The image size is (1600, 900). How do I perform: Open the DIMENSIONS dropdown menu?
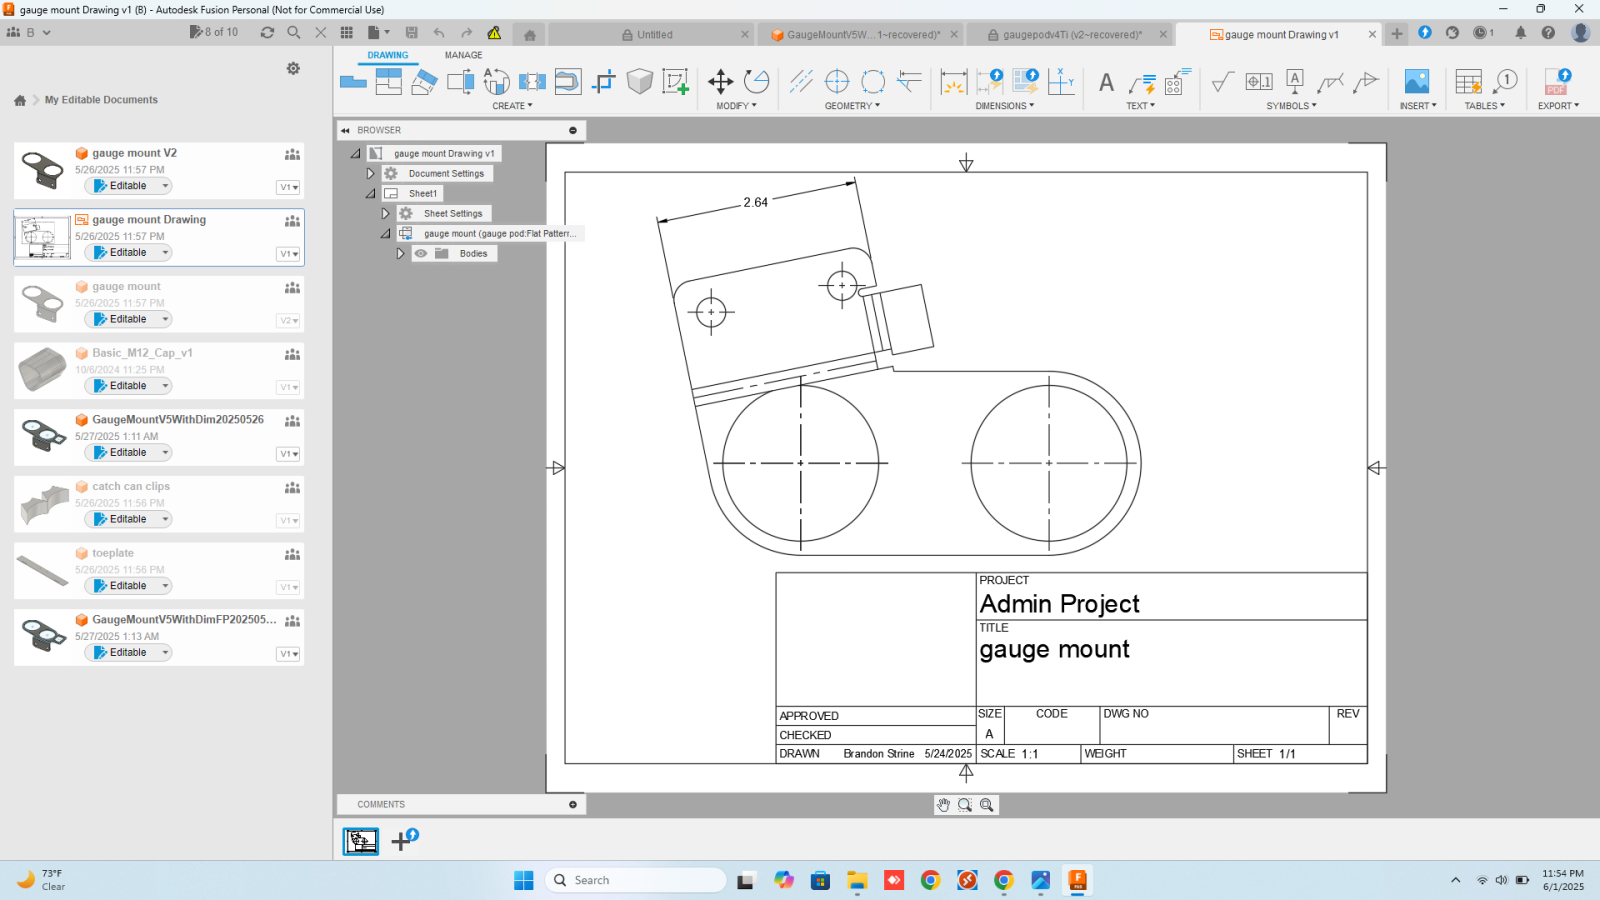tap(1005, 106)
